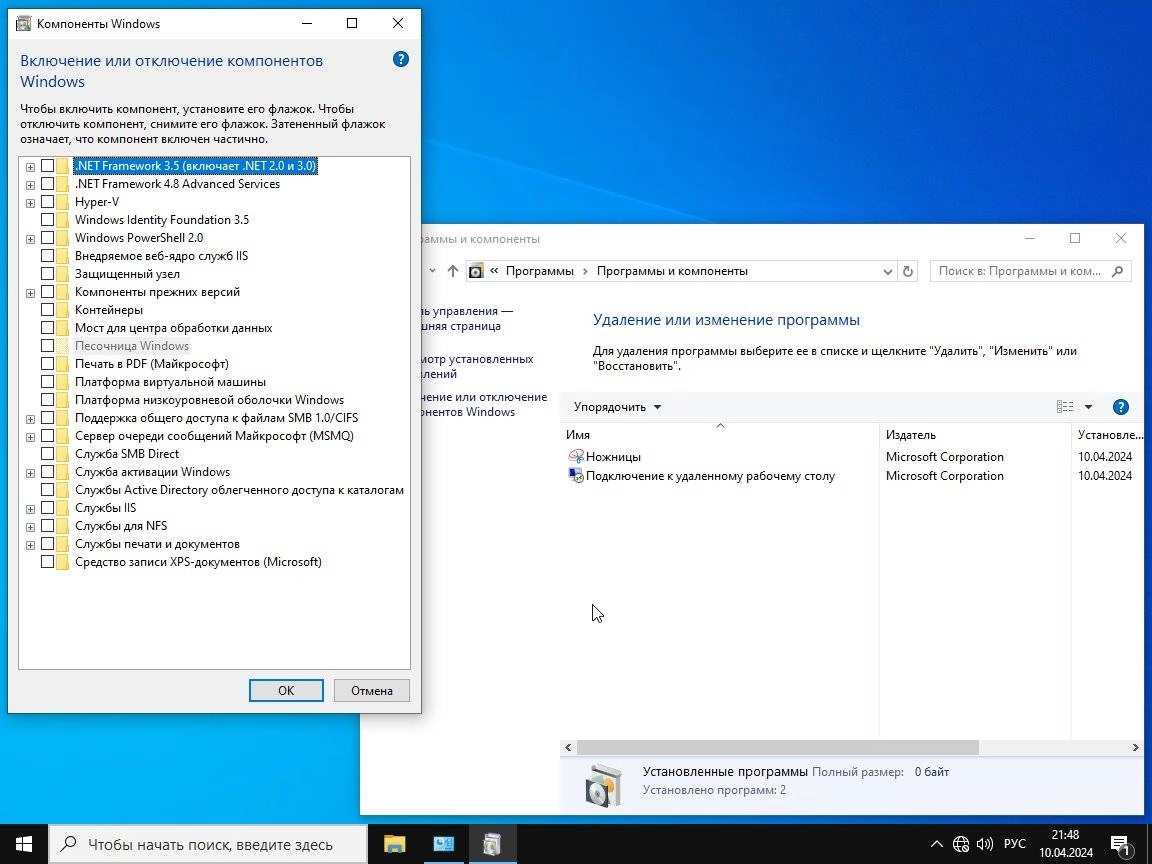Click the right arrow of the horizontal scrollbar
The image size is (1152, 864).
tap(1136, 747)
